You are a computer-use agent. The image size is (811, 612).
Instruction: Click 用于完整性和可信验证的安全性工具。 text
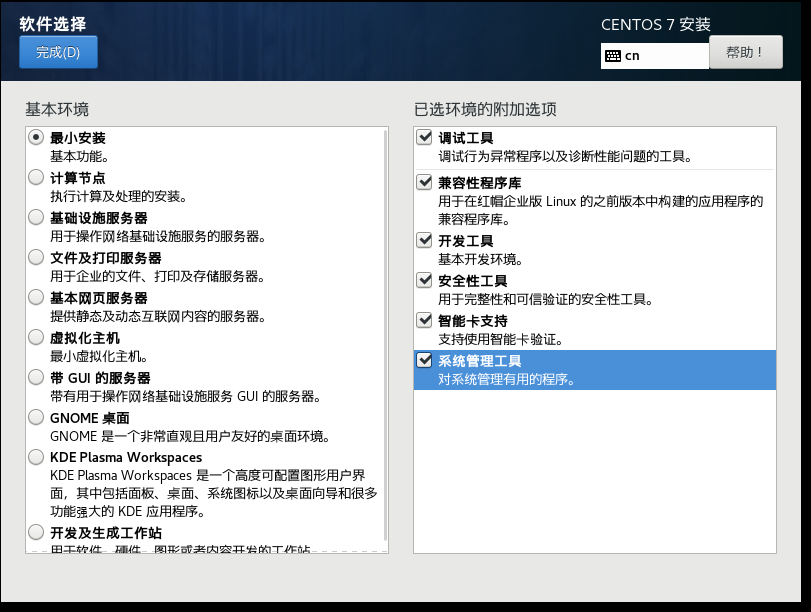click(x=546, y=299)
